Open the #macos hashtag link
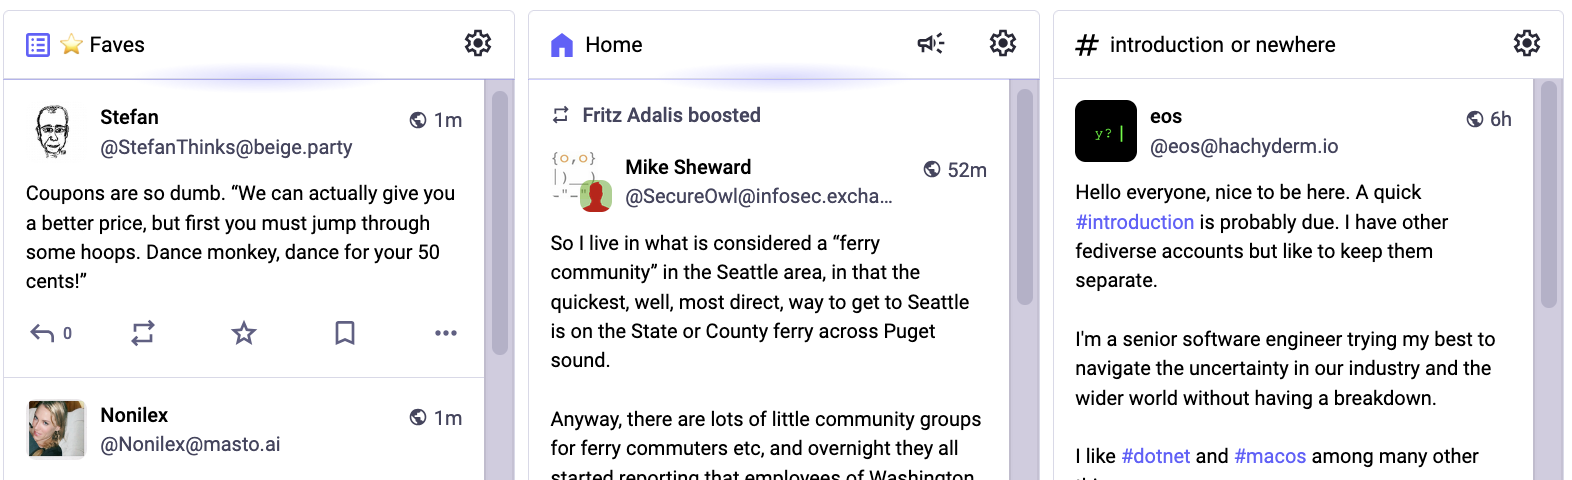Screen dimensions: 1572x480 1270,456
